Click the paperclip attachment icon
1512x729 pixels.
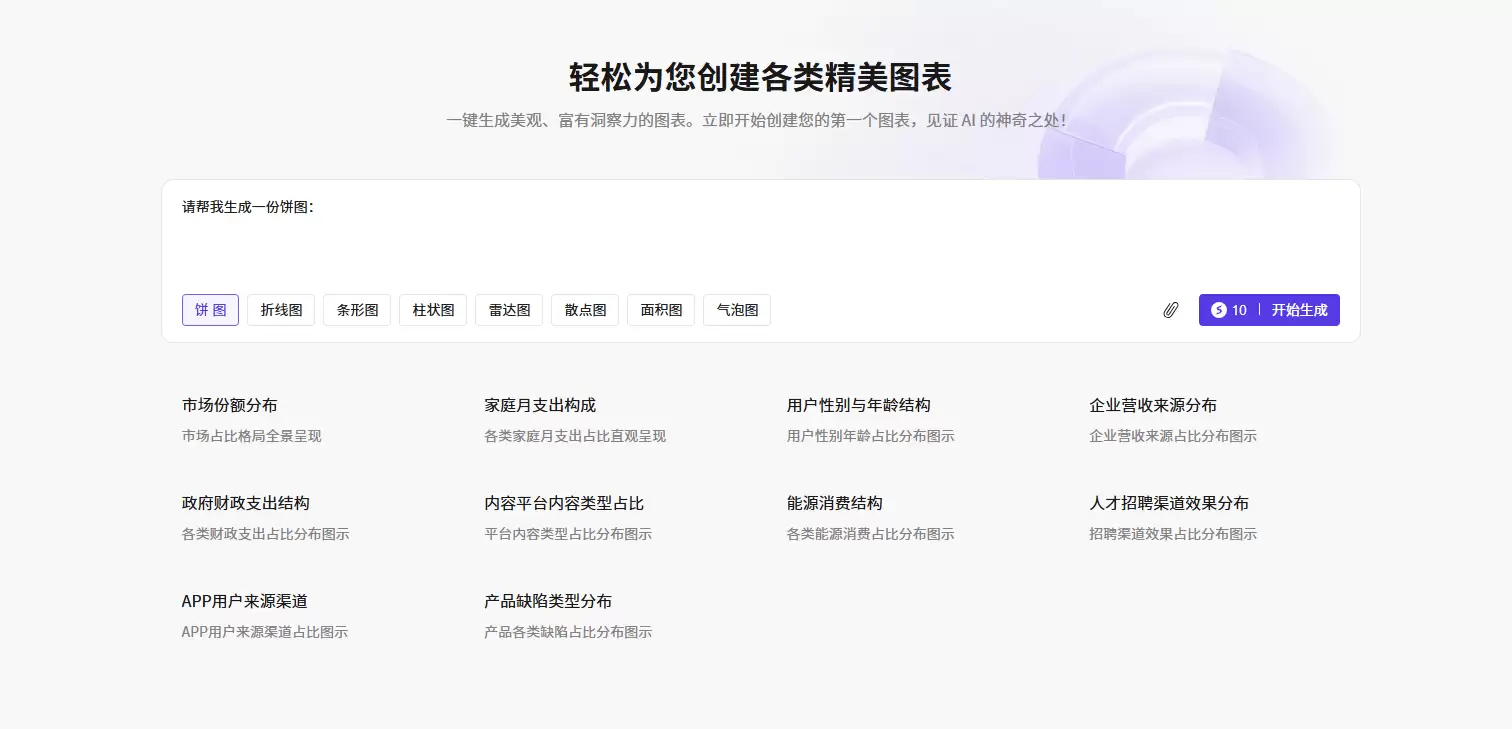pyautogui.click(x=1170, y=310)
